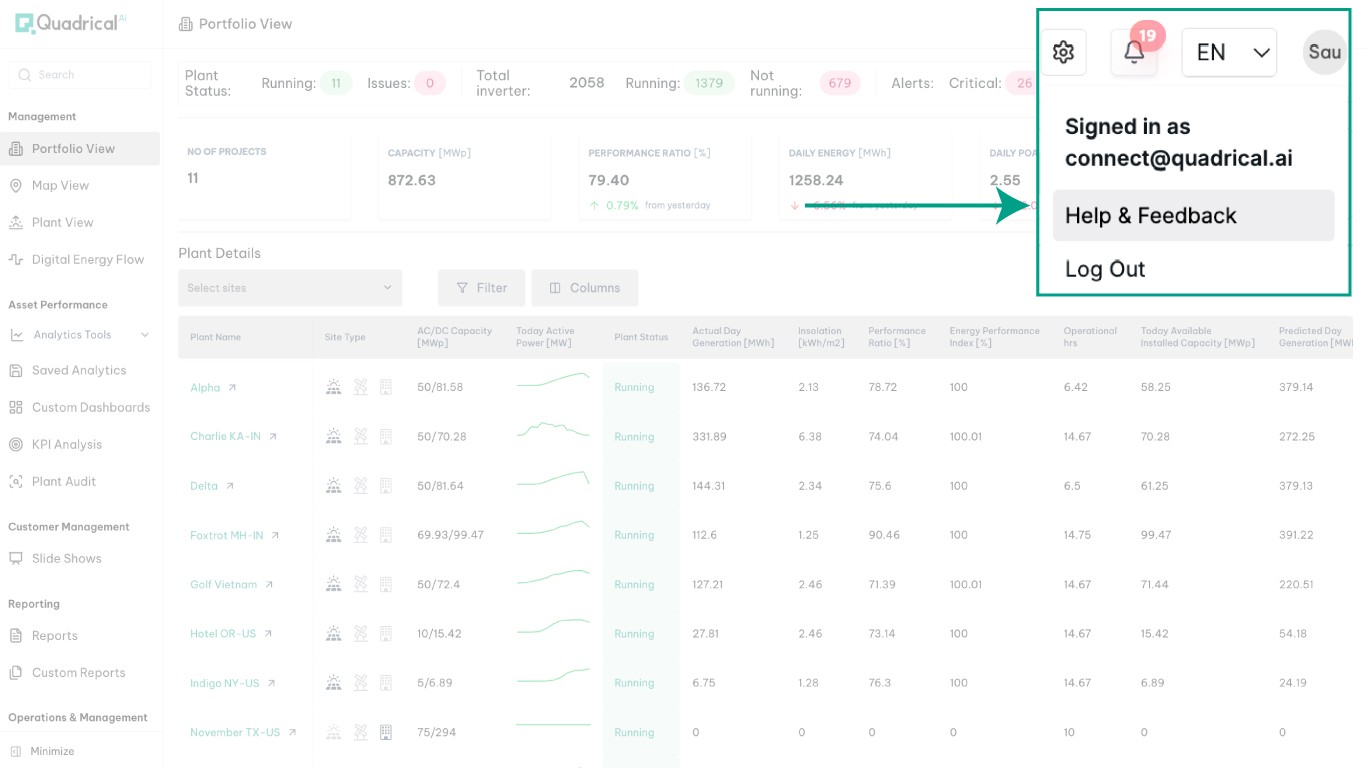The height and width of the screenshot is (768, 1366).
Task: Open Plant View from the sidebar
Action: 62,223
